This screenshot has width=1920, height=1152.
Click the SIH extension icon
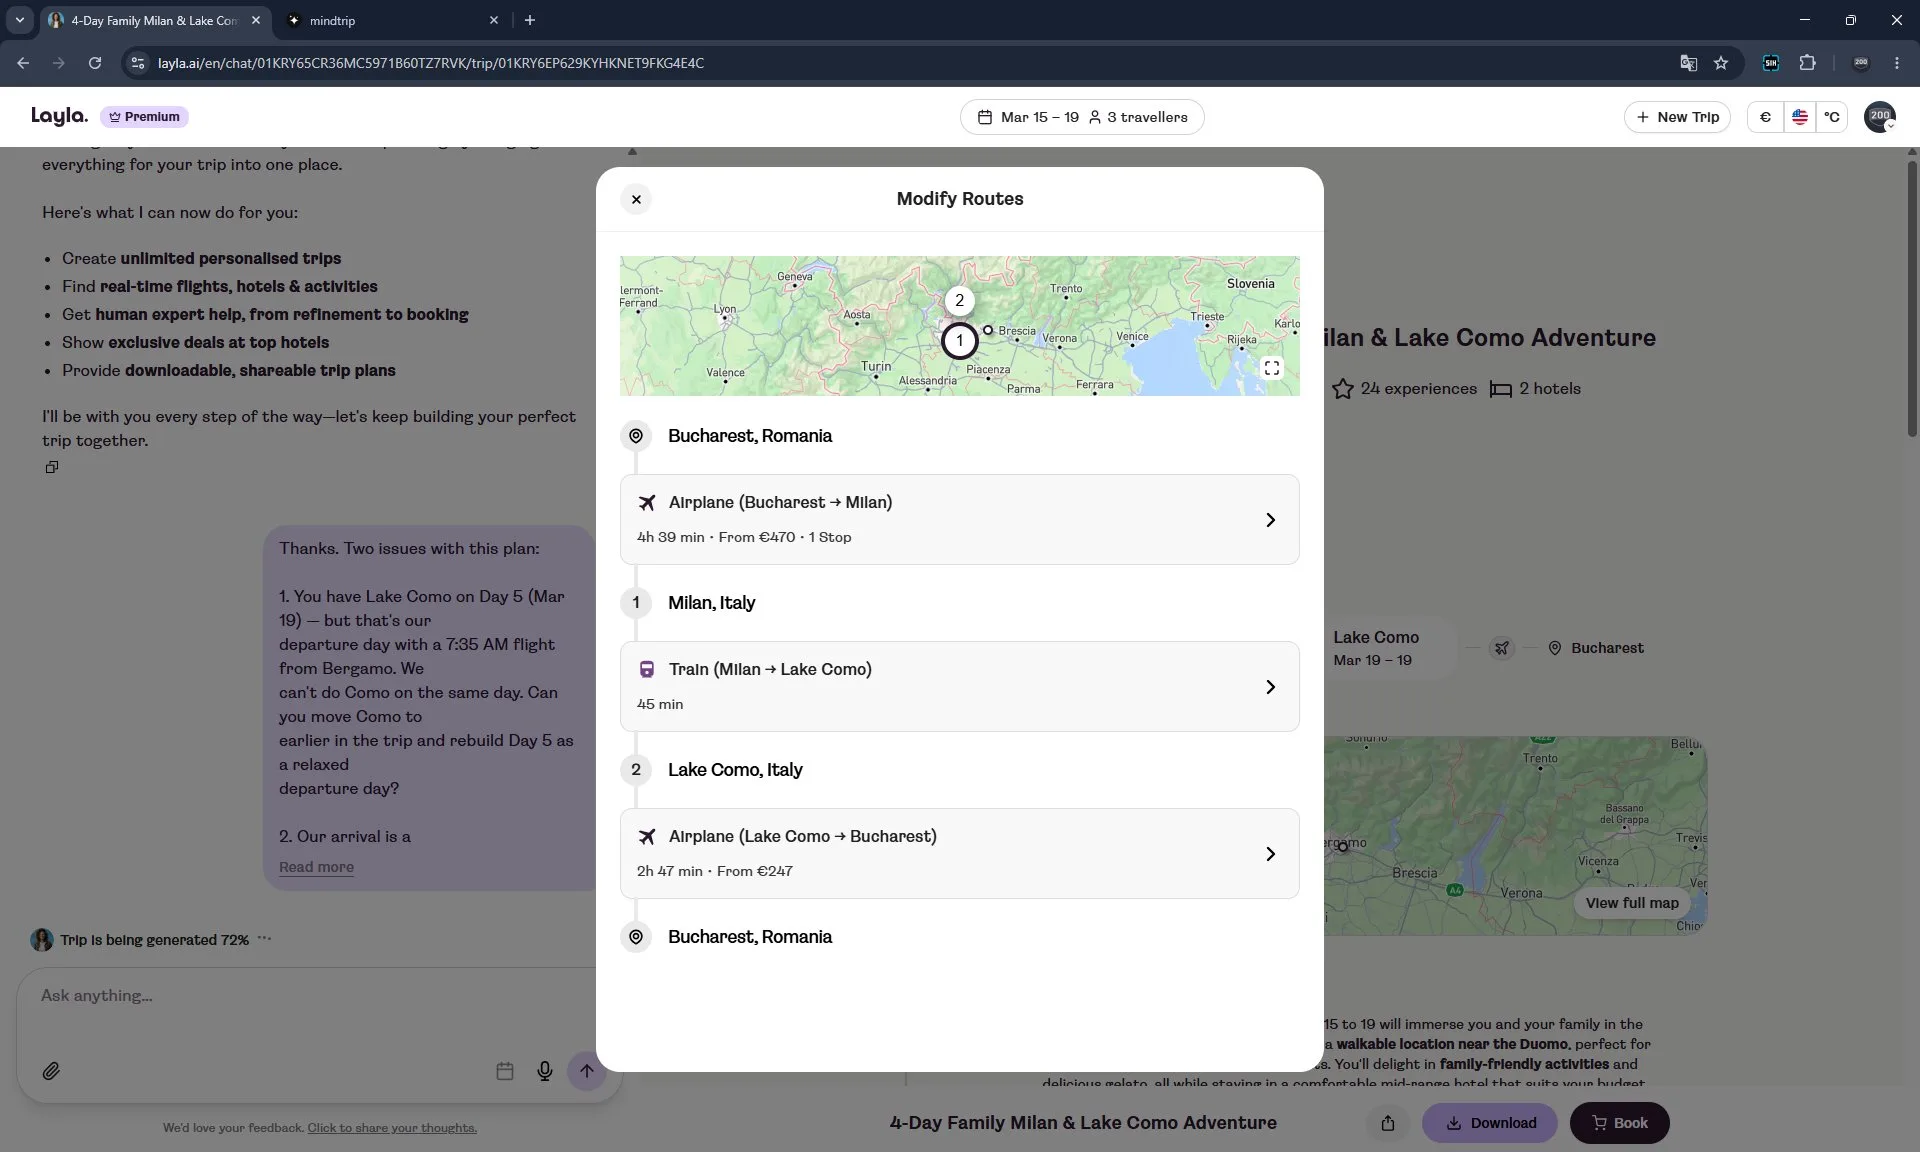click(x=1770, y=63)
